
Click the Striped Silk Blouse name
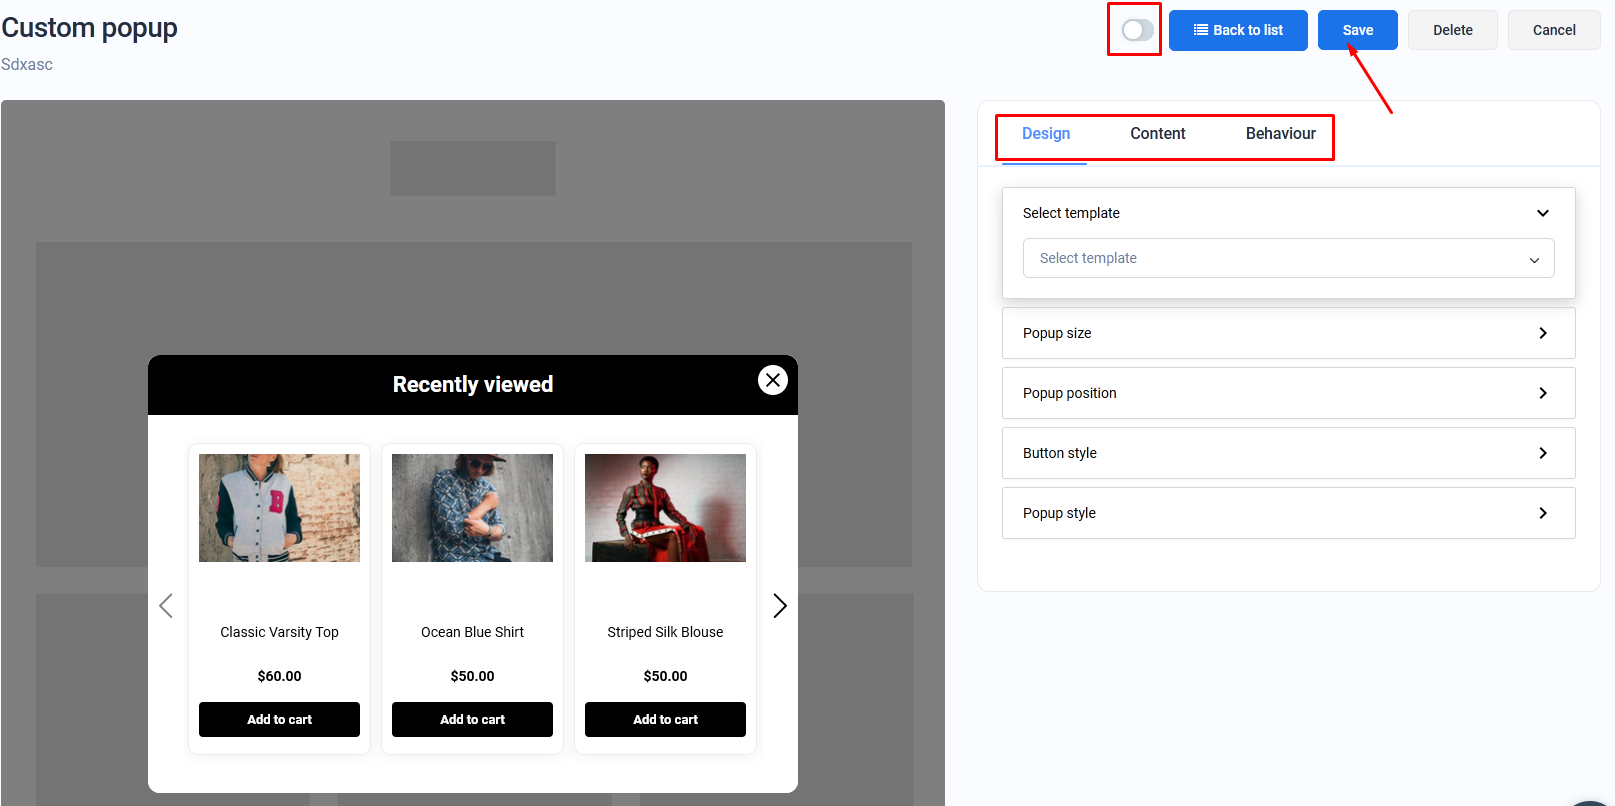point(665,632)
